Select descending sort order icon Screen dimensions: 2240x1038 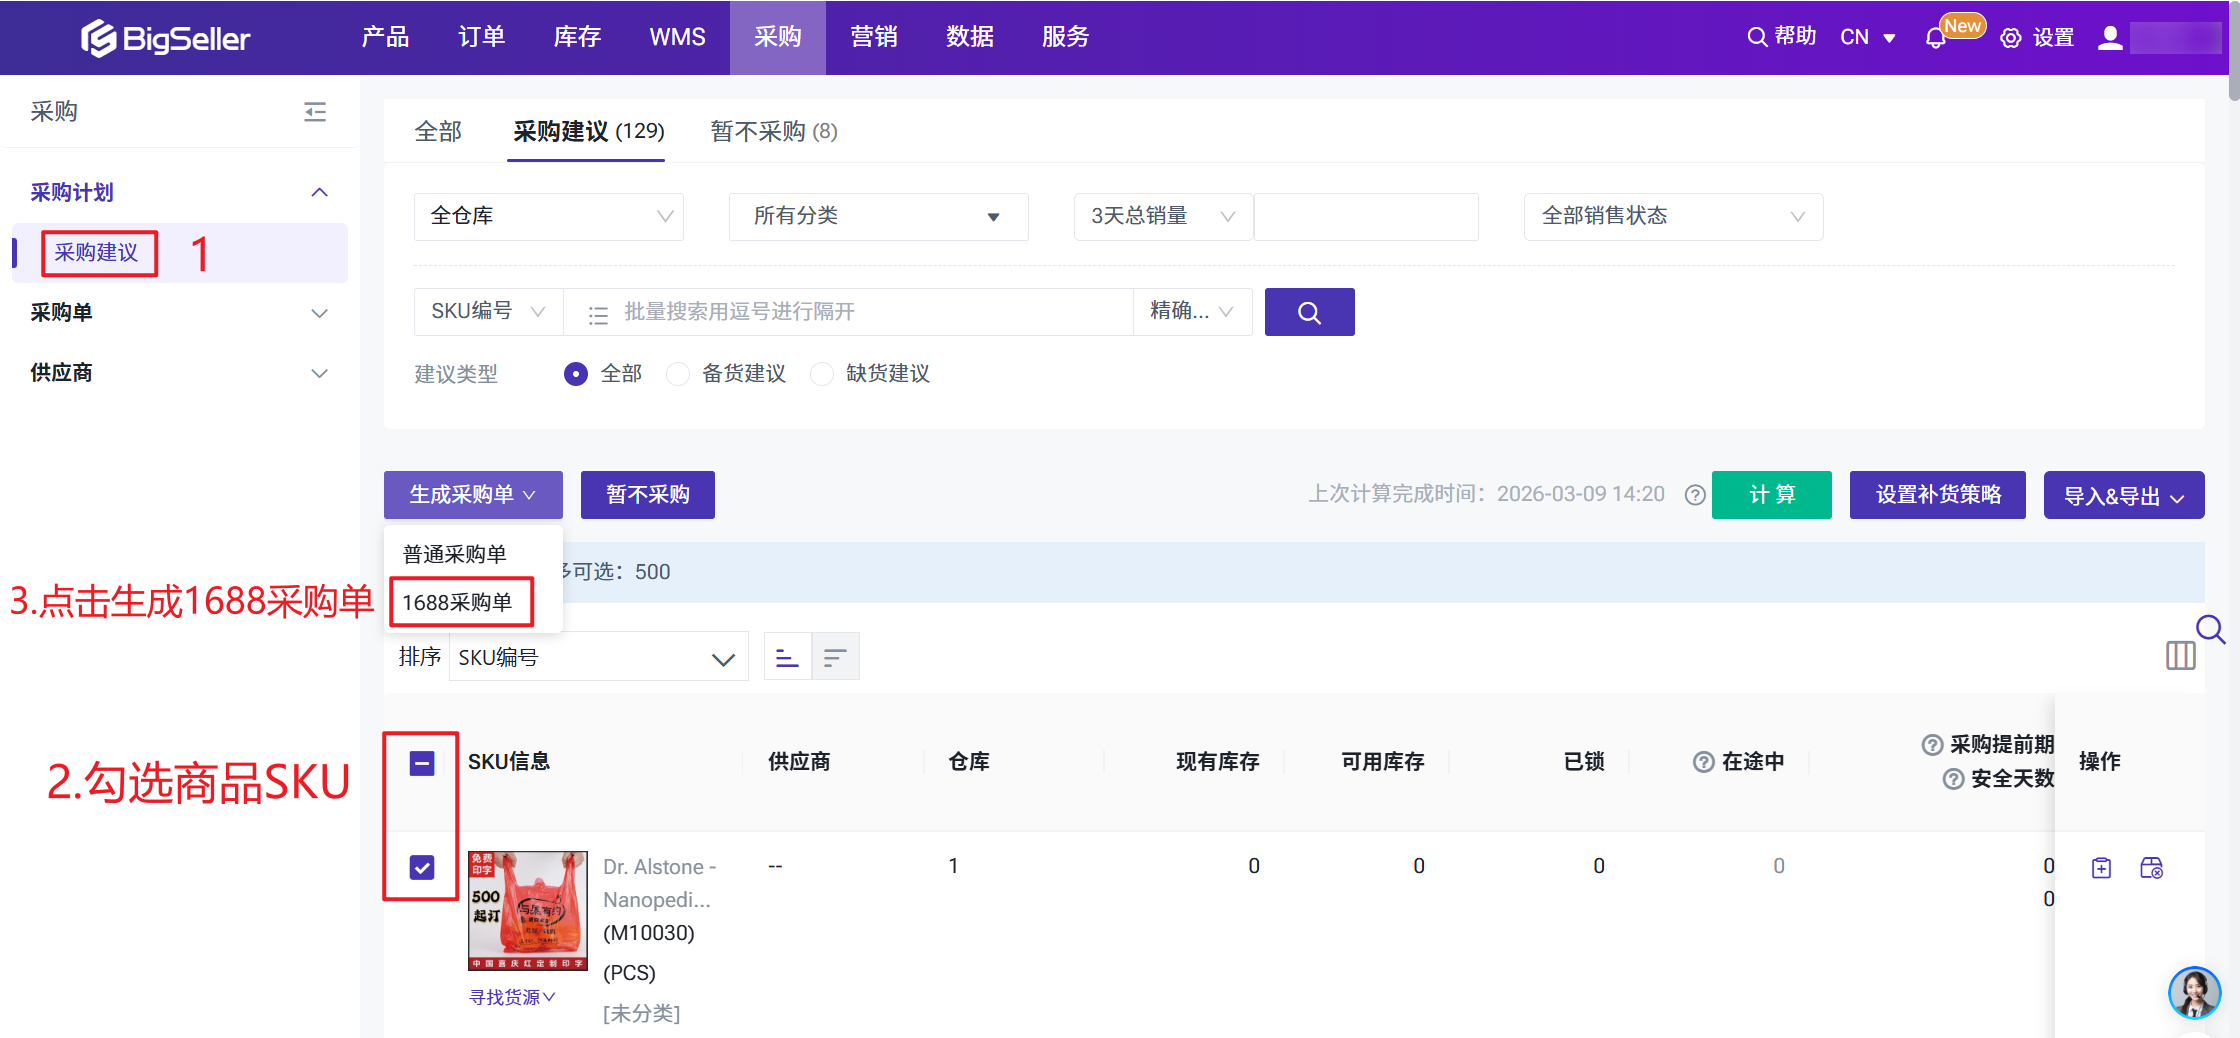835,657
